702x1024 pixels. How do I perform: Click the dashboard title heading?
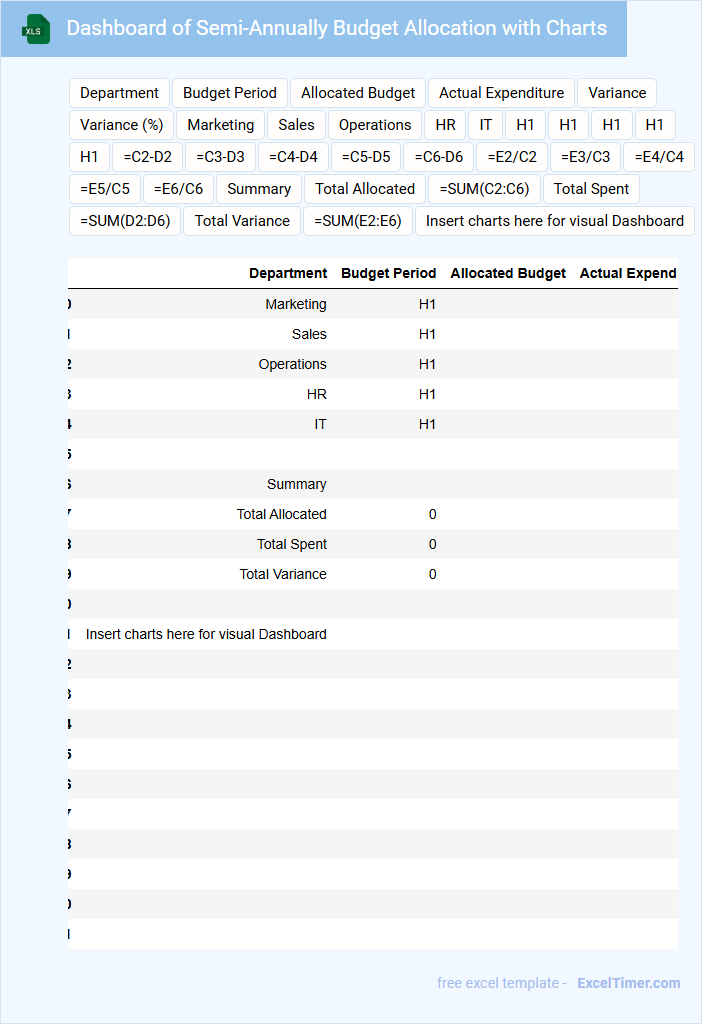[x=337, y=28]
